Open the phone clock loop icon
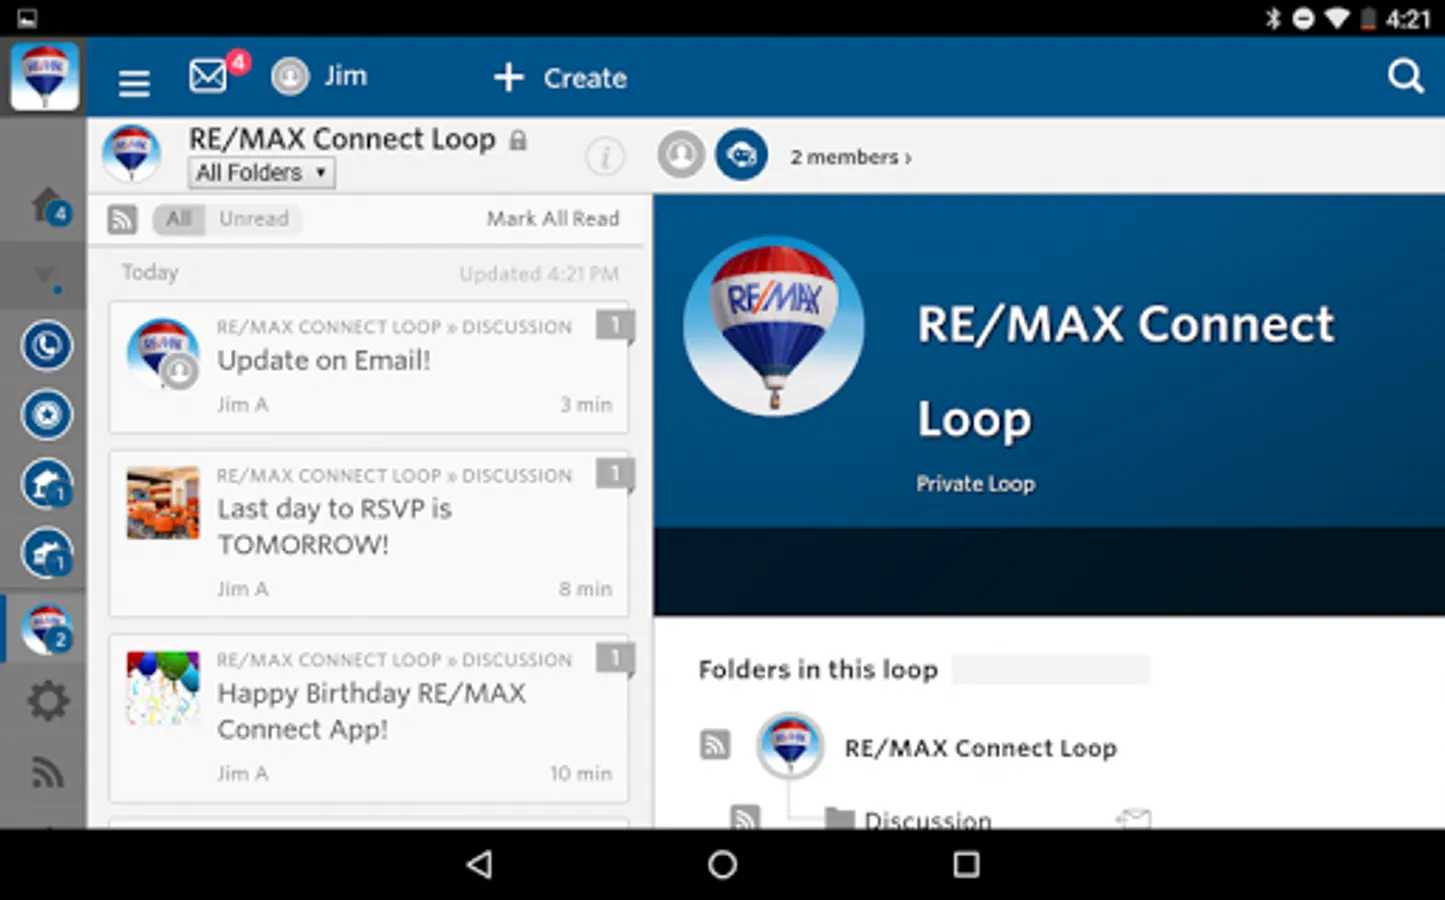 pyautogui.click(x=46, y=346)
